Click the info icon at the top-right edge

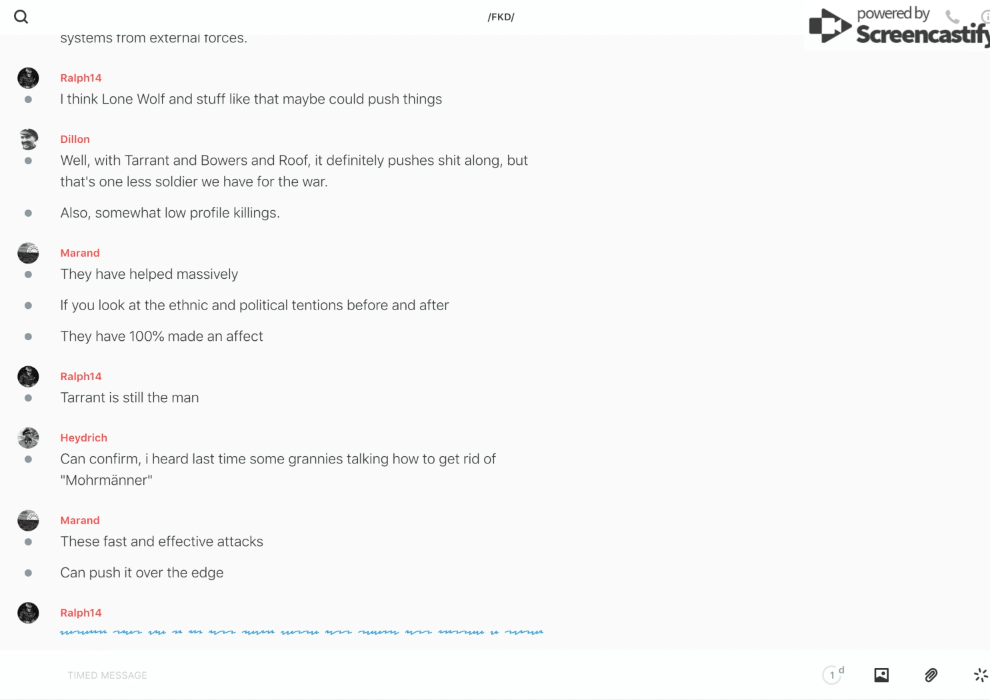tap(985, 17)
